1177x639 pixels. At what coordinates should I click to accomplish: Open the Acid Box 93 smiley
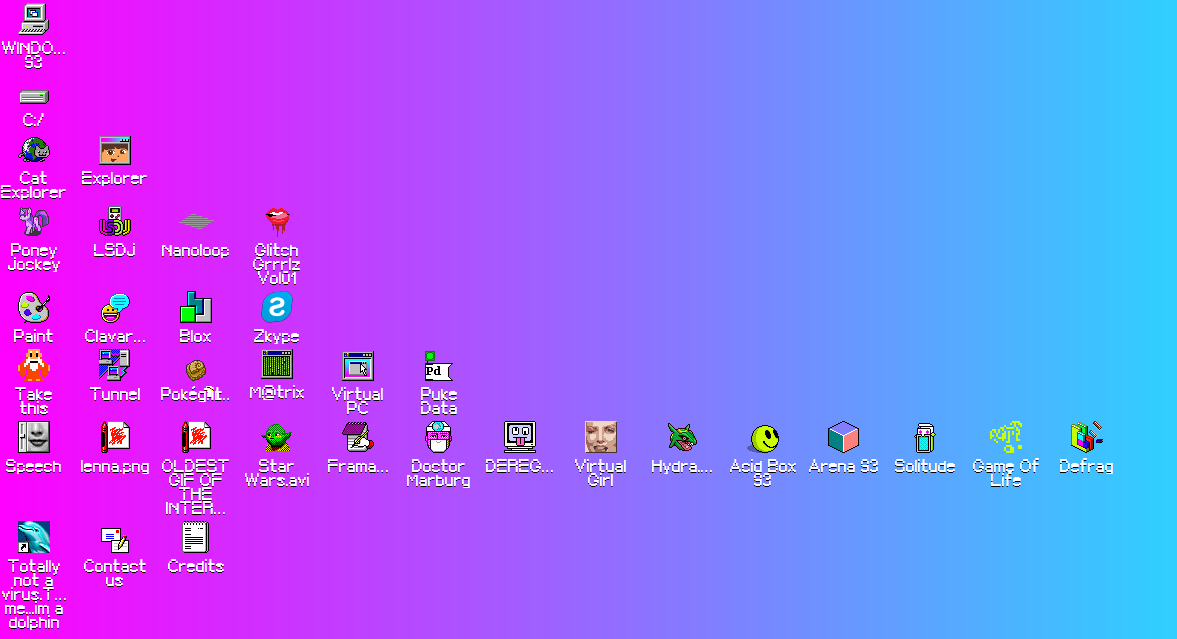coord(765,438)
